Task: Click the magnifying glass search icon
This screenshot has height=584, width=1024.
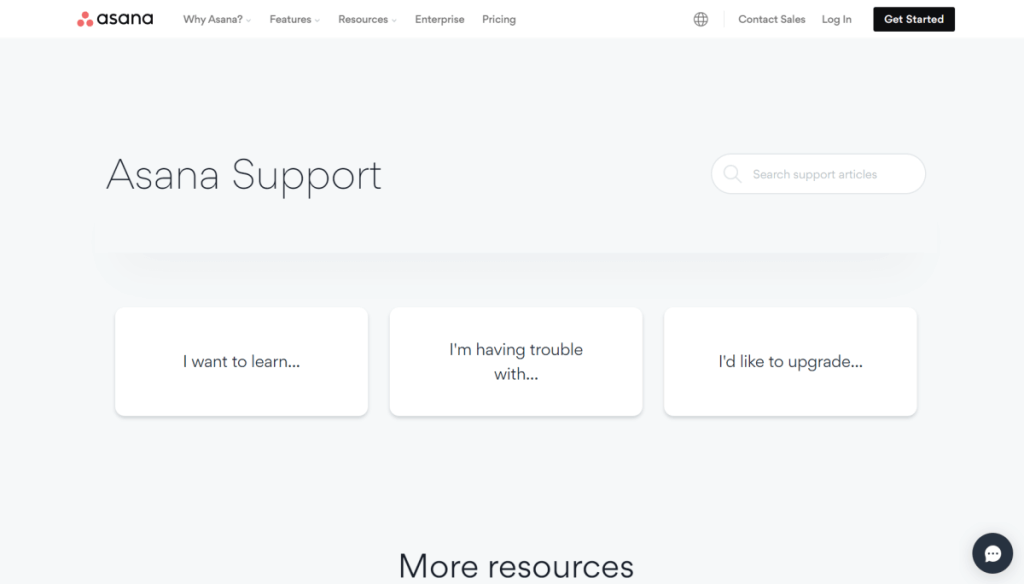Action: pos(733,173)
